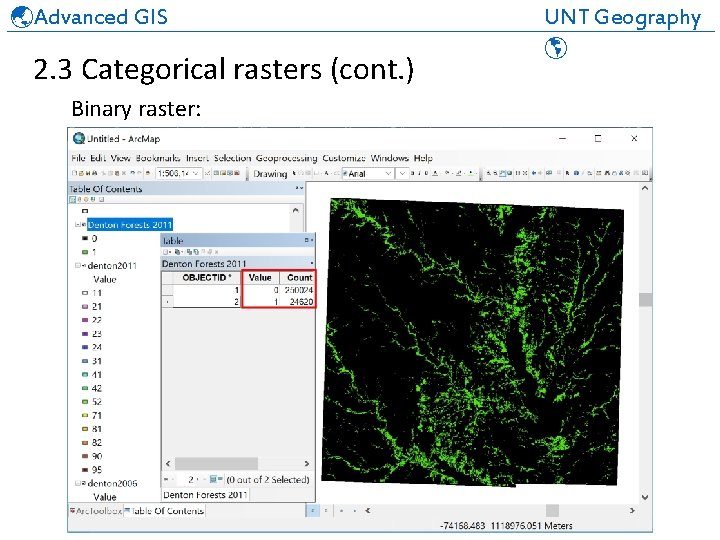
Task: Click the Undo toolbar icon
Action: [133, 173]
